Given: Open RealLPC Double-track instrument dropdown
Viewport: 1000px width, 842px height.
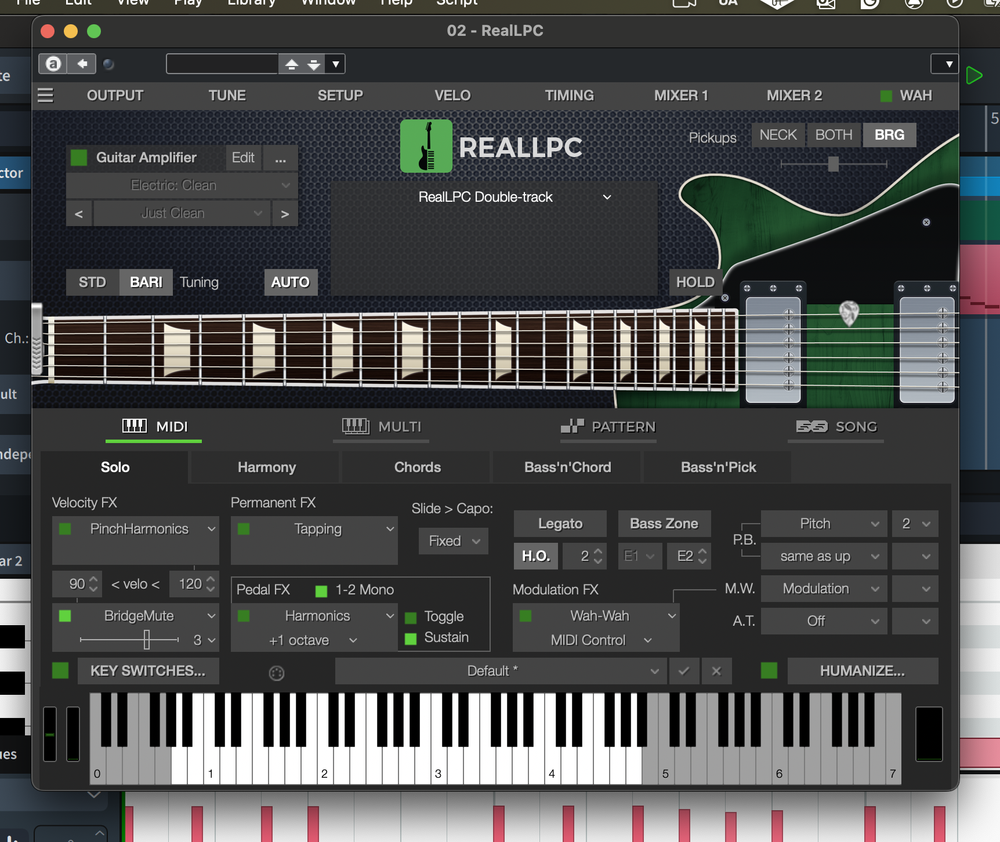Looking at the screenshot, I should click(515, 197).
